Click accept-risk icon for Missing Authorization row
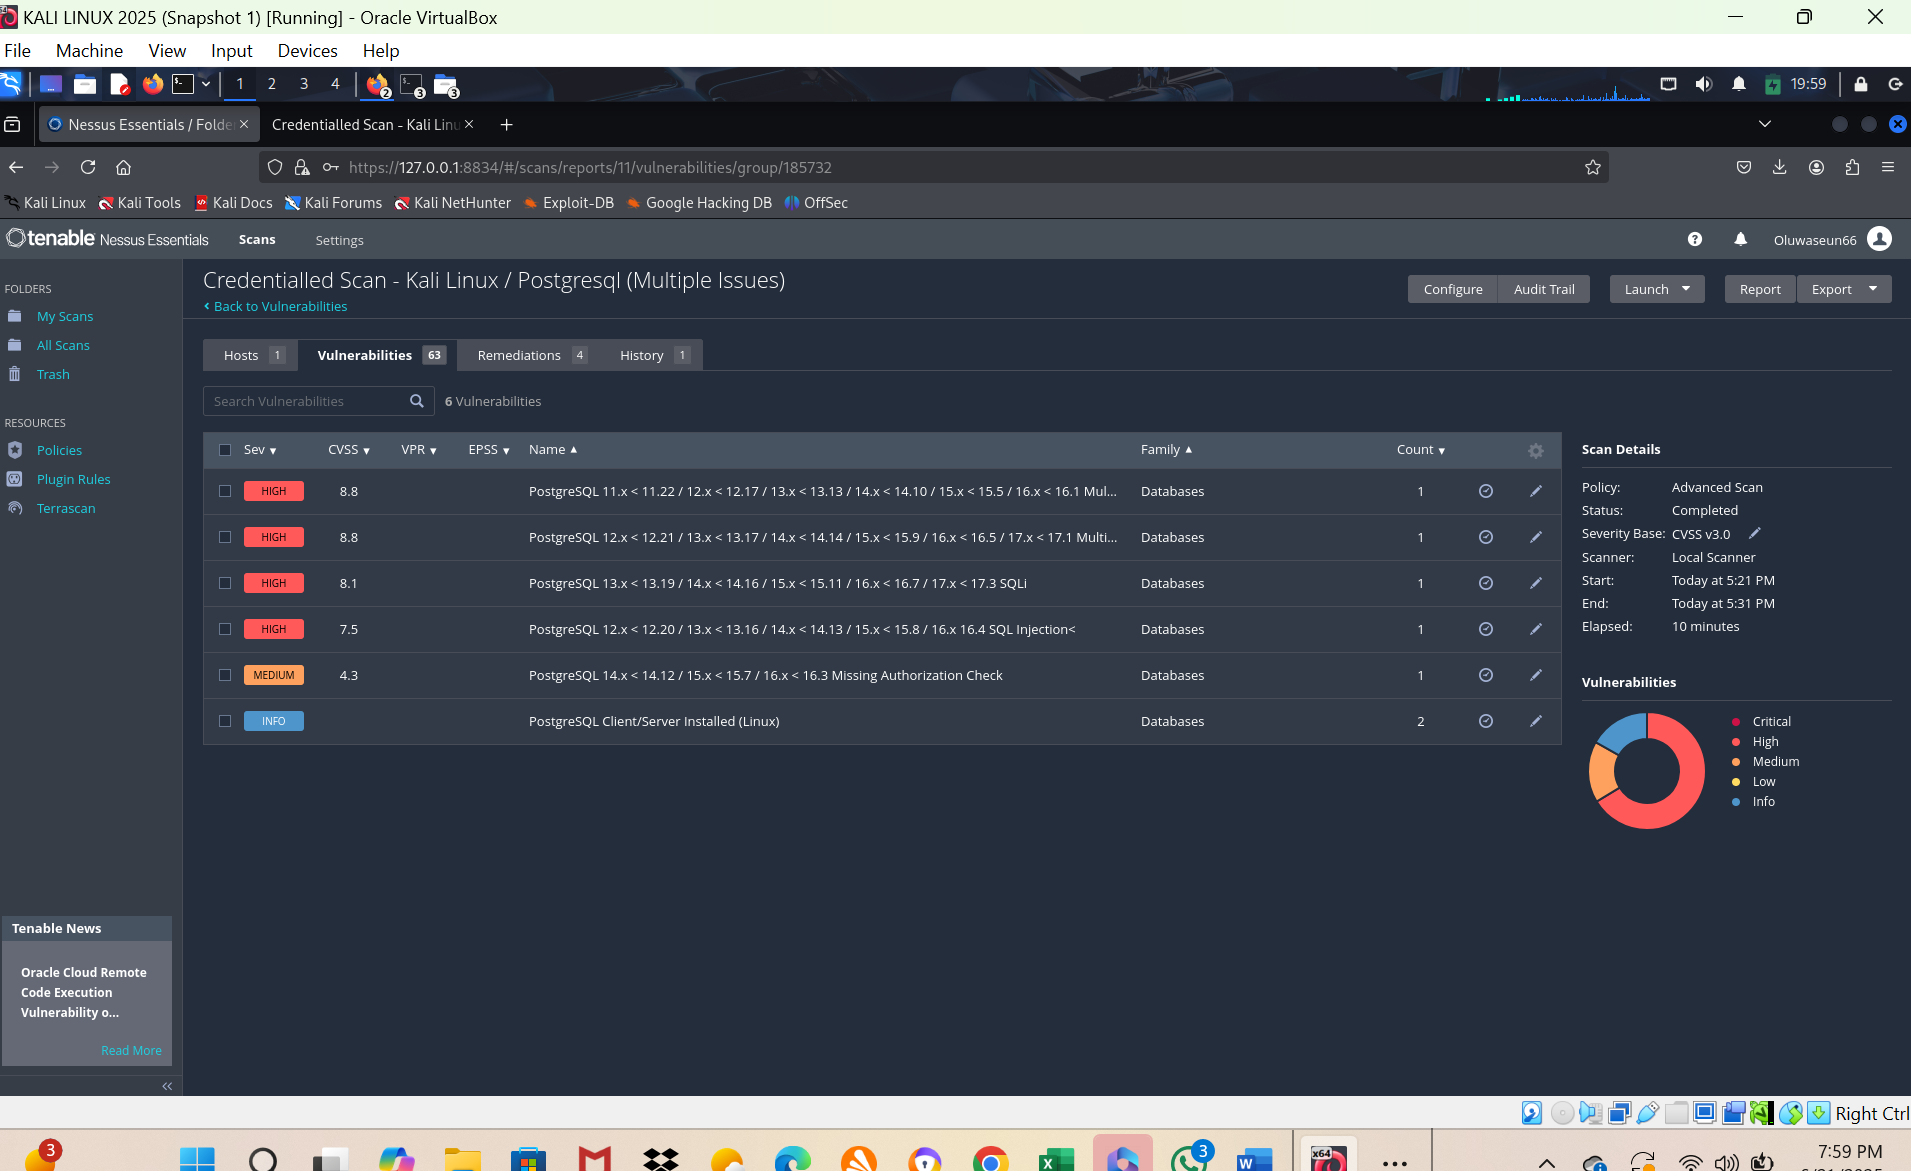Image resolution: width=1911 pixels, height=1171 pixels. point(1486,675)
